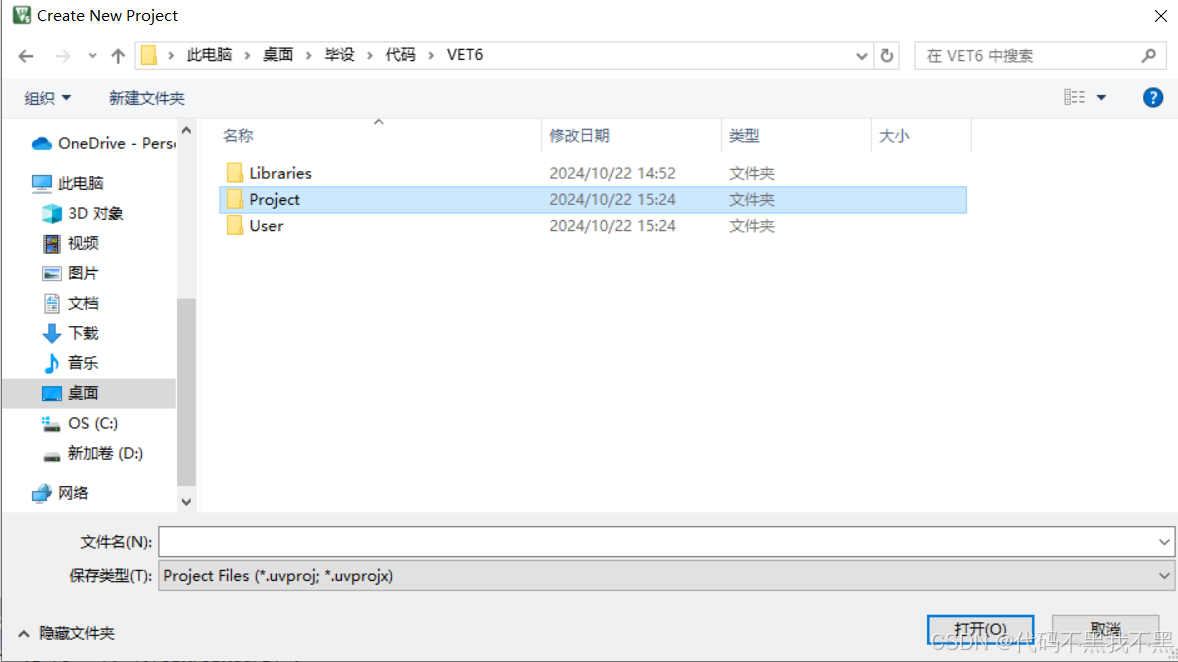Click the 打开(O) button
The height and width of the screenshot is (662, 1178).
coord(980,630)
